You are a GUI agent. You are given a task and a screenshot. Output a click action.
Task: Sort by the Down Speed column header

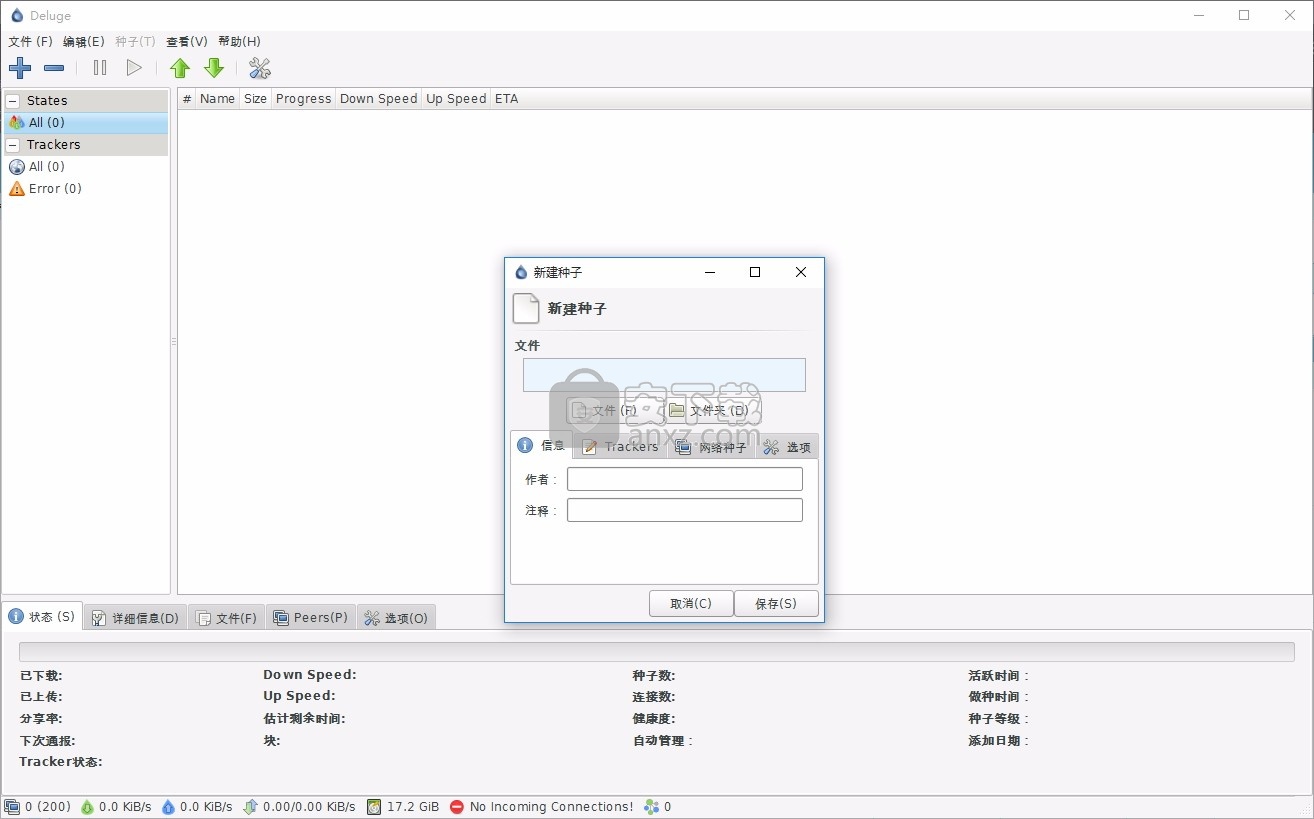pos(378,99)
